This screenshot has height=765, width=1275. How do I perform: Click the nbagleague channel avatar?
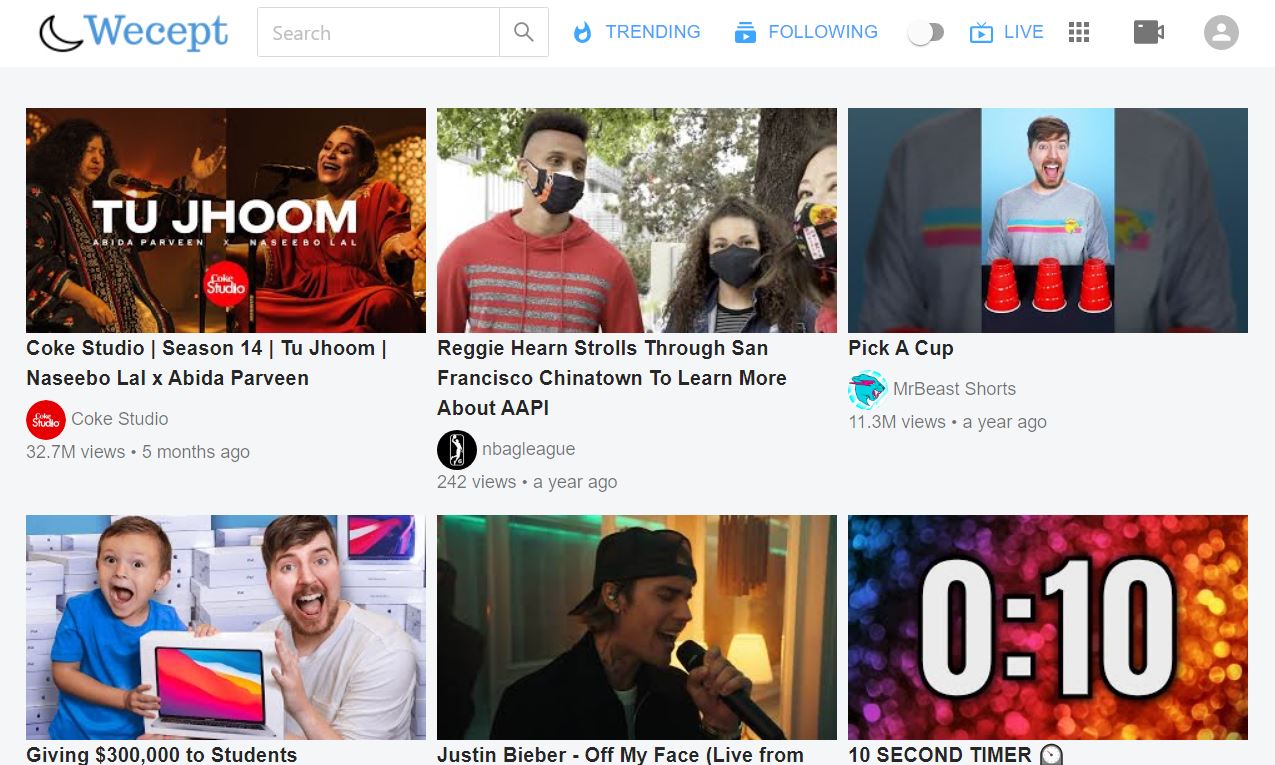[x=457, y=450]
